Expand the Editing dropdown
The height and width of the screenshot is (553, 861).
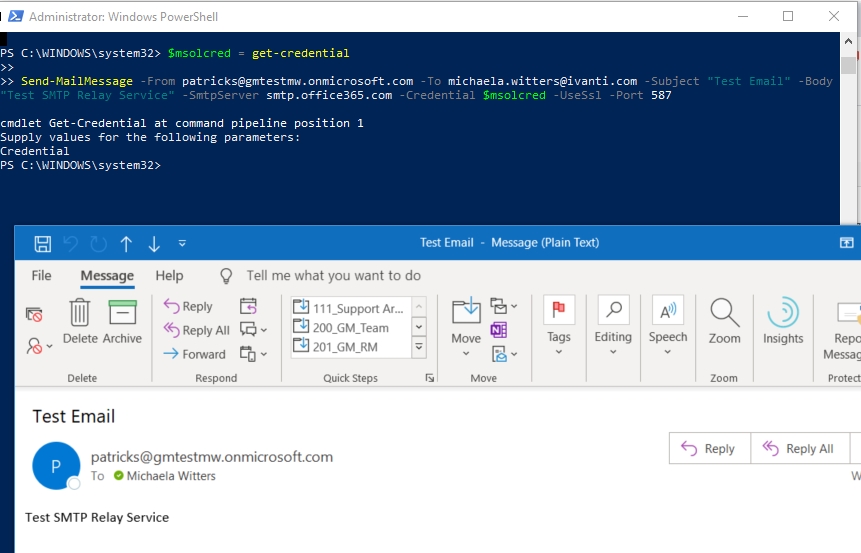tap(613, 321)
